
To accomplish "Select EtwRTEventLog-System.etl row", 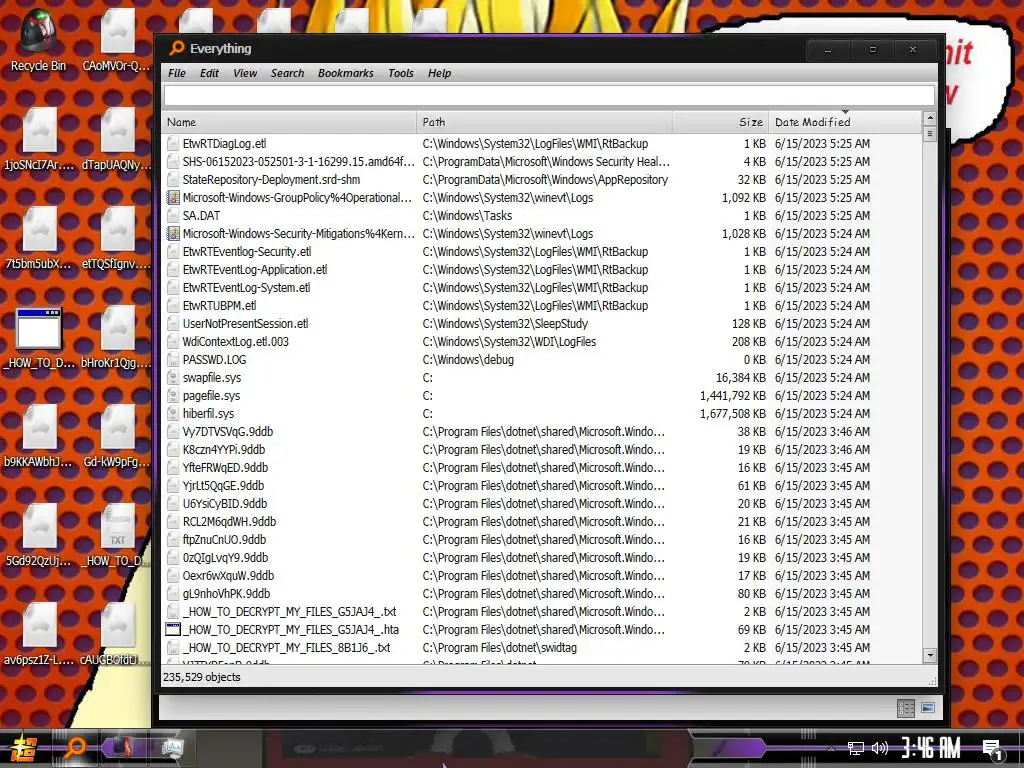I will click(542, 287).
